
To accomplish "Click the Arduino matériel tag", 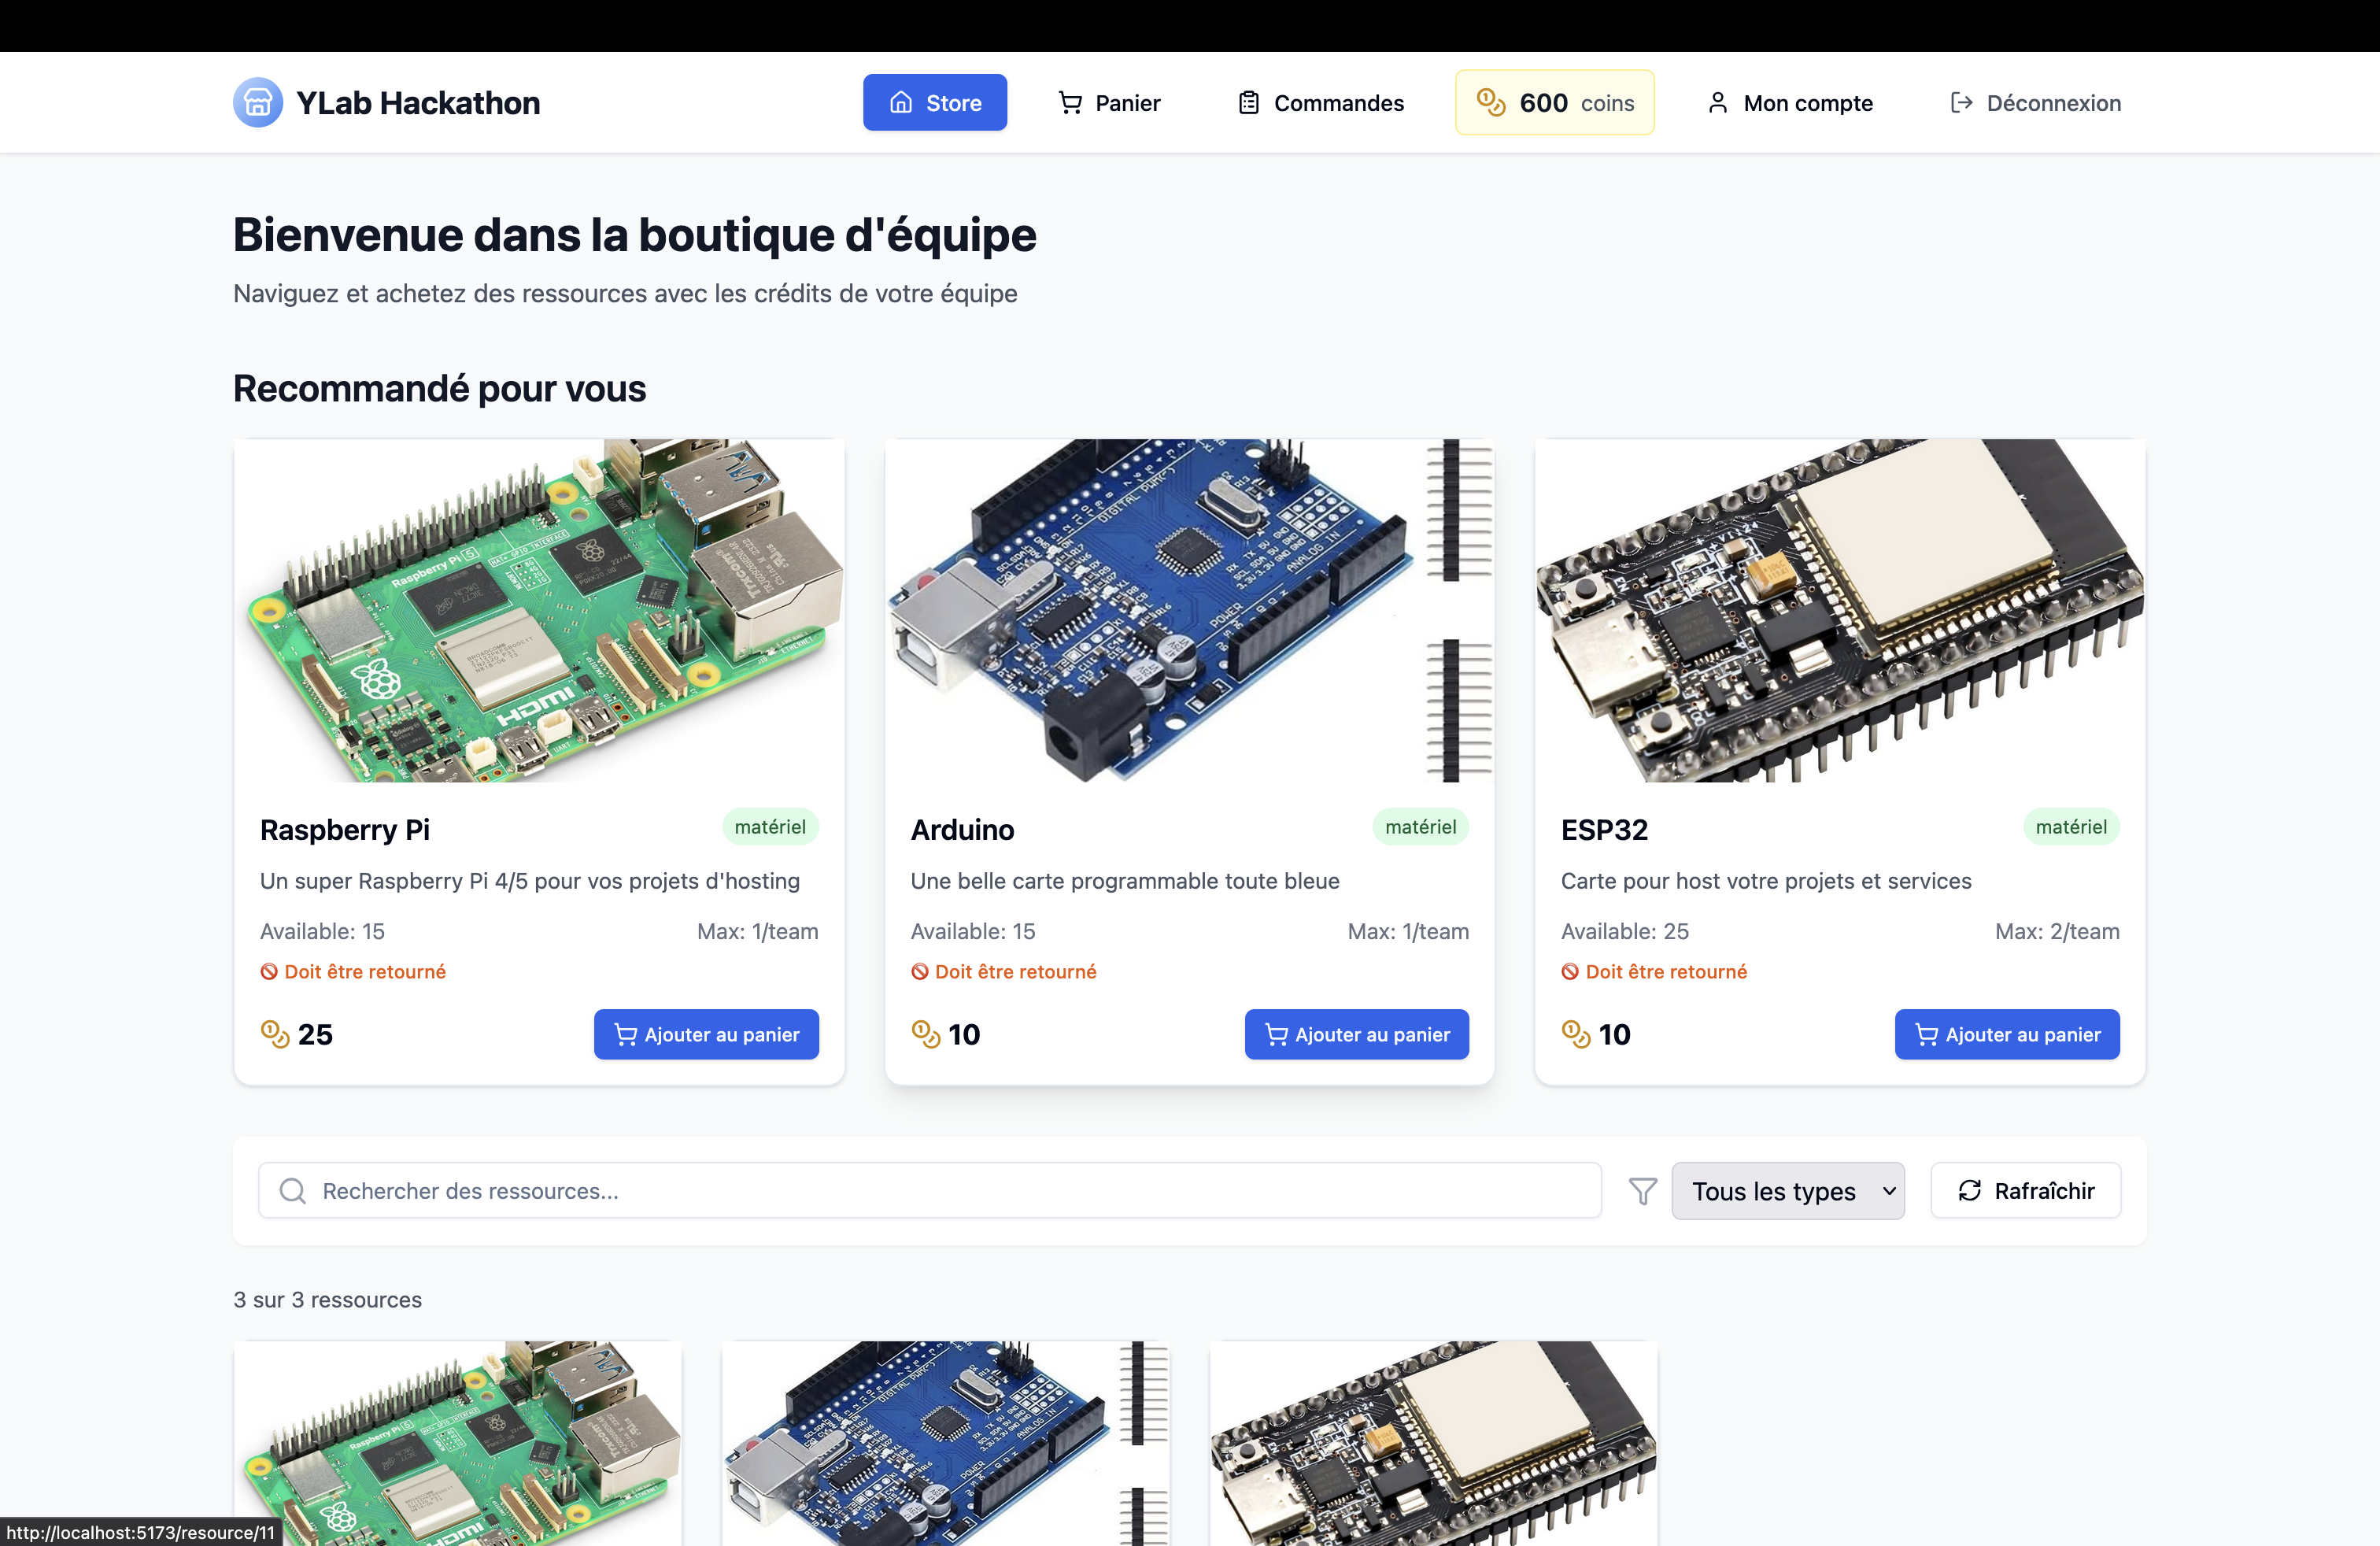I will click(x=1420, y=827).
